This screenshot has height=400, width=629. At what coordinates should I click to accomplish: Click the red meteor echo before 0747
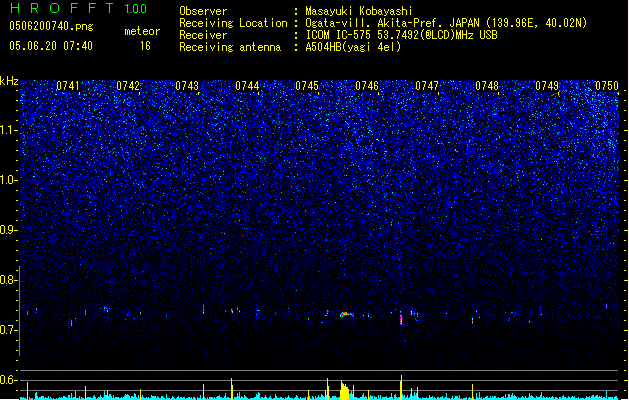401,319
